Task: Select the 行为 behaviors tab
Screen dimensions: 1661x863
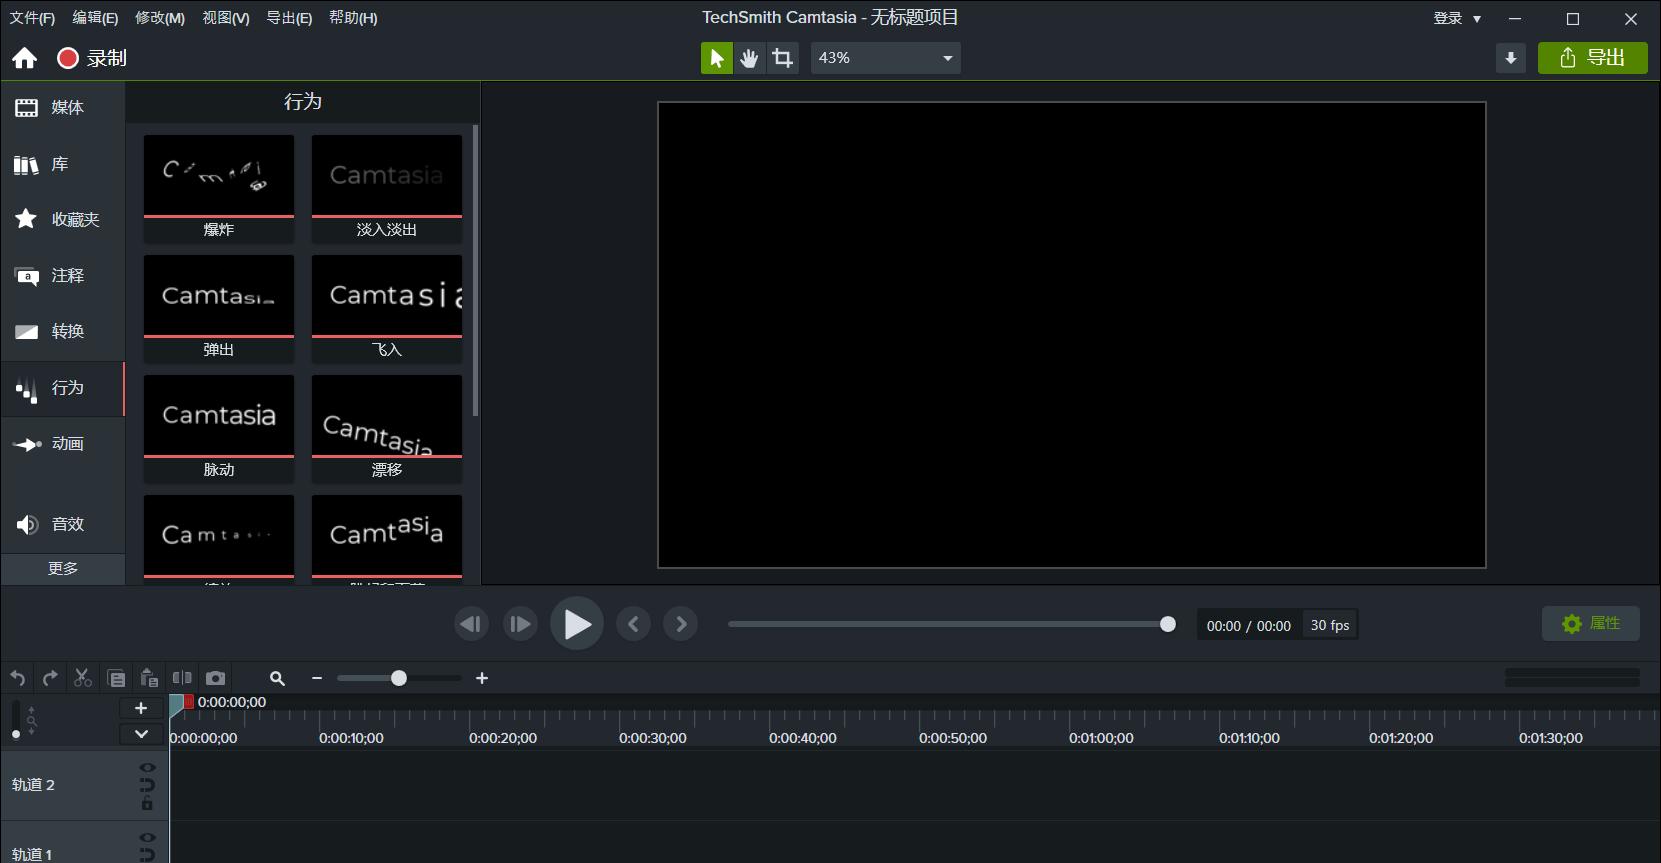Action: [x=63, y=388]
